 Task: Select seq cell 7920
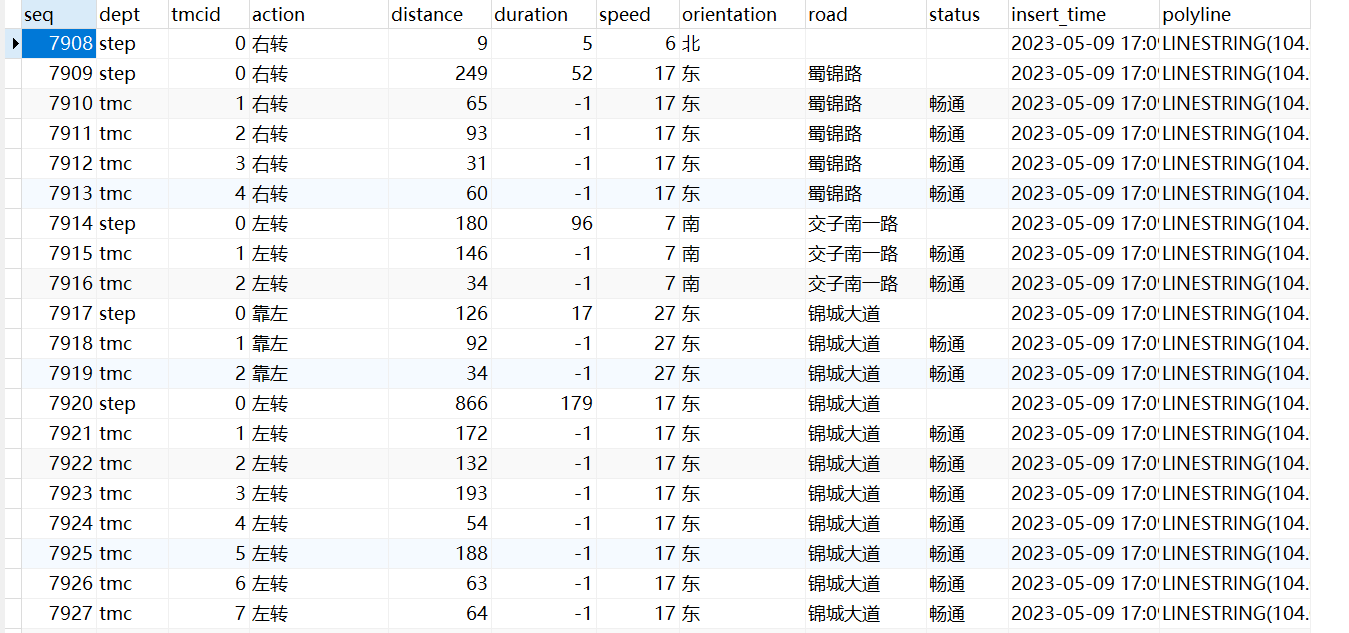point(59,404)
